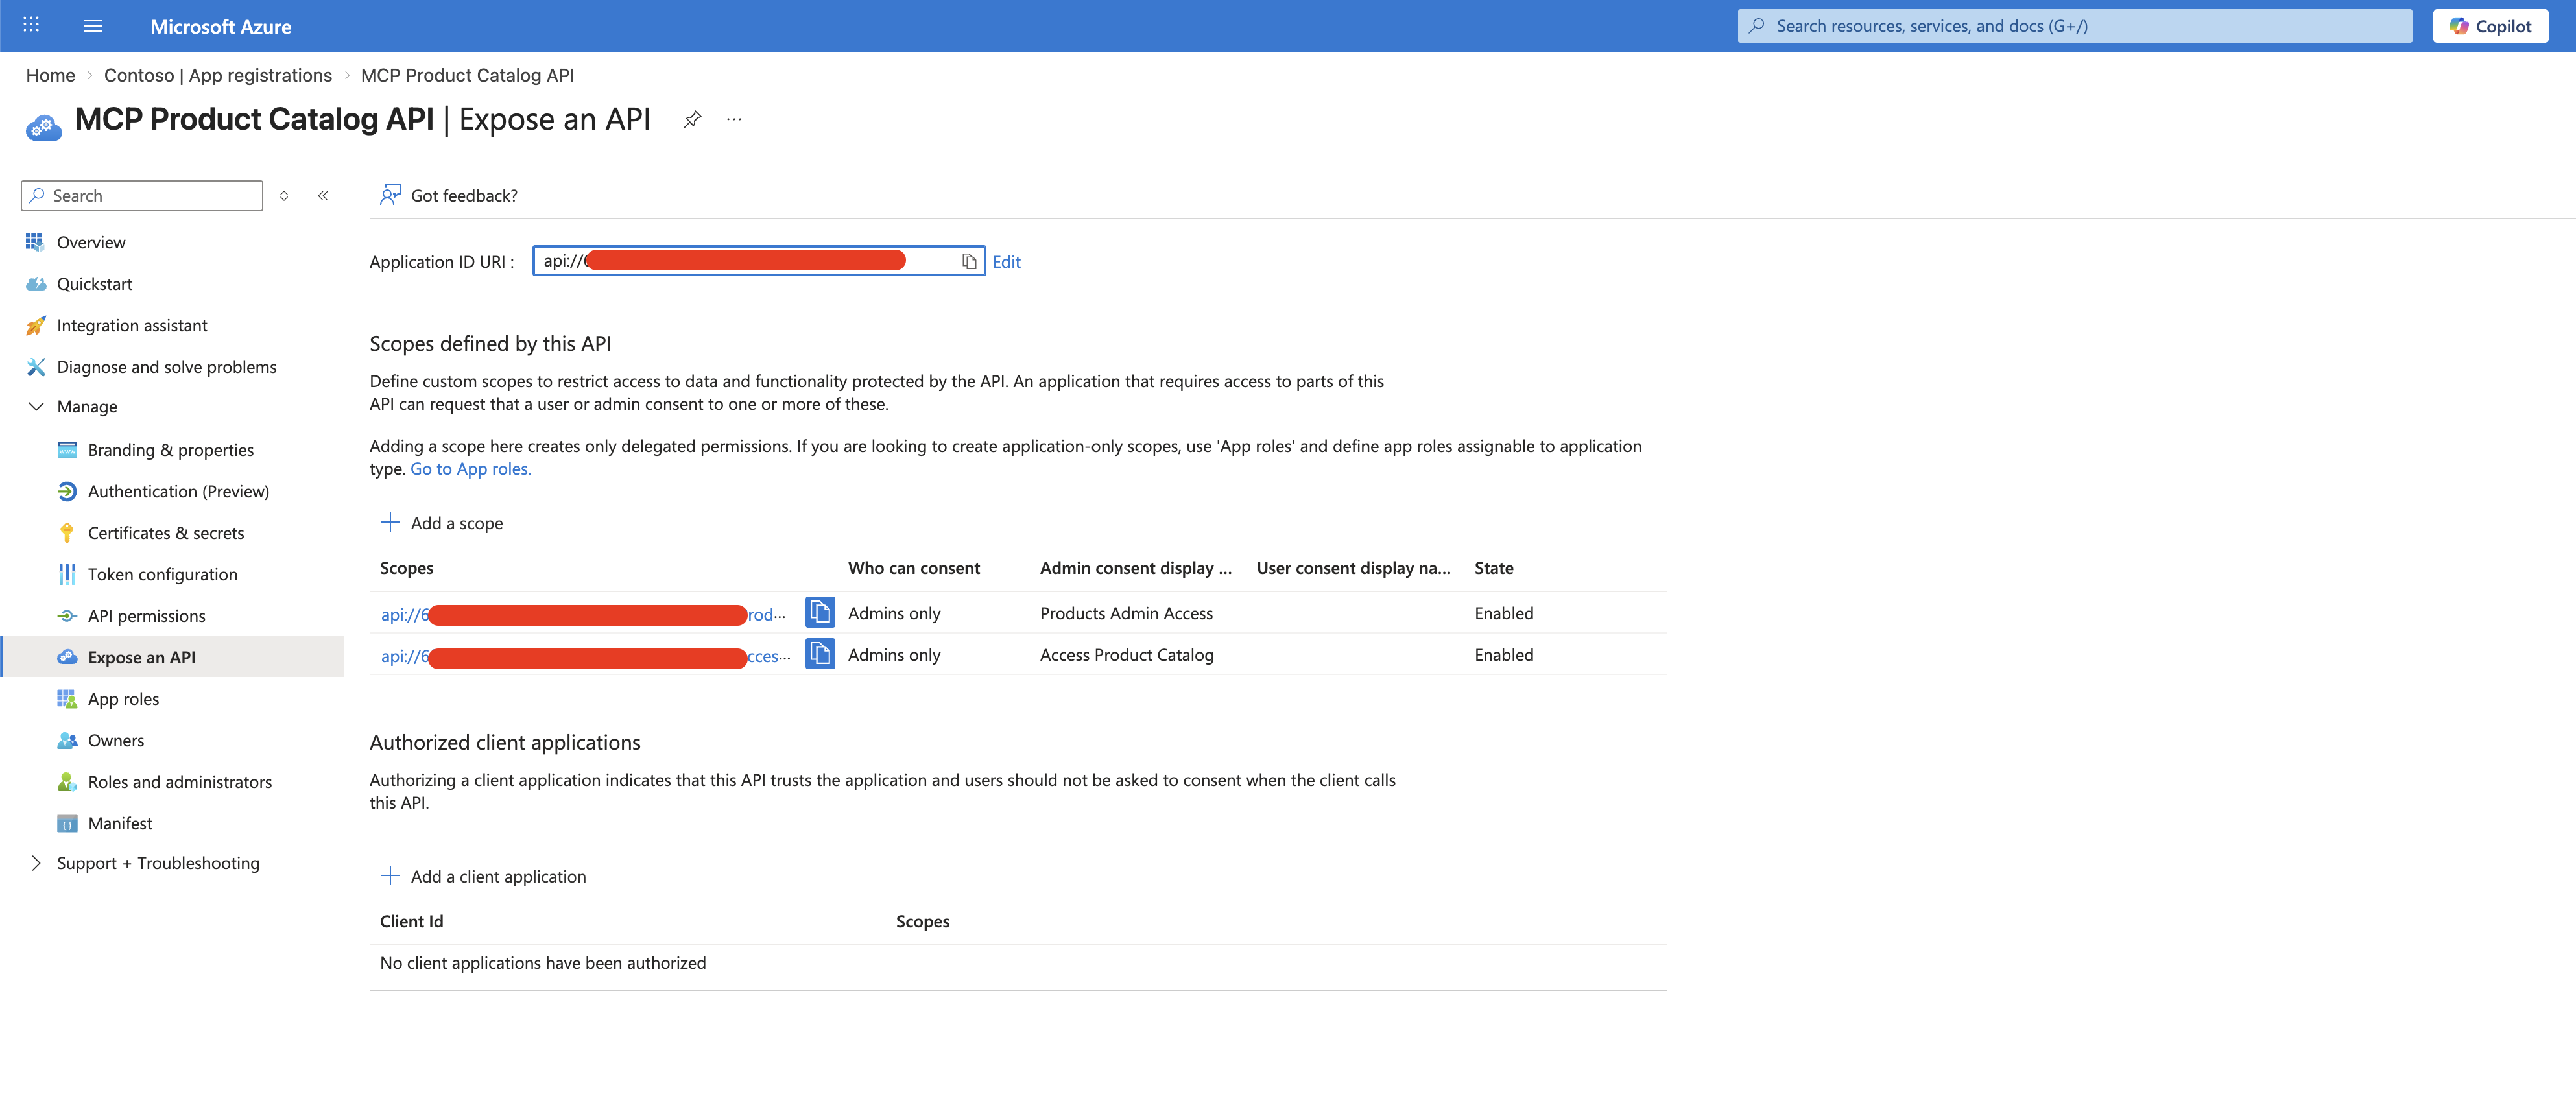Open API permissions page

(x=146, y=616)
